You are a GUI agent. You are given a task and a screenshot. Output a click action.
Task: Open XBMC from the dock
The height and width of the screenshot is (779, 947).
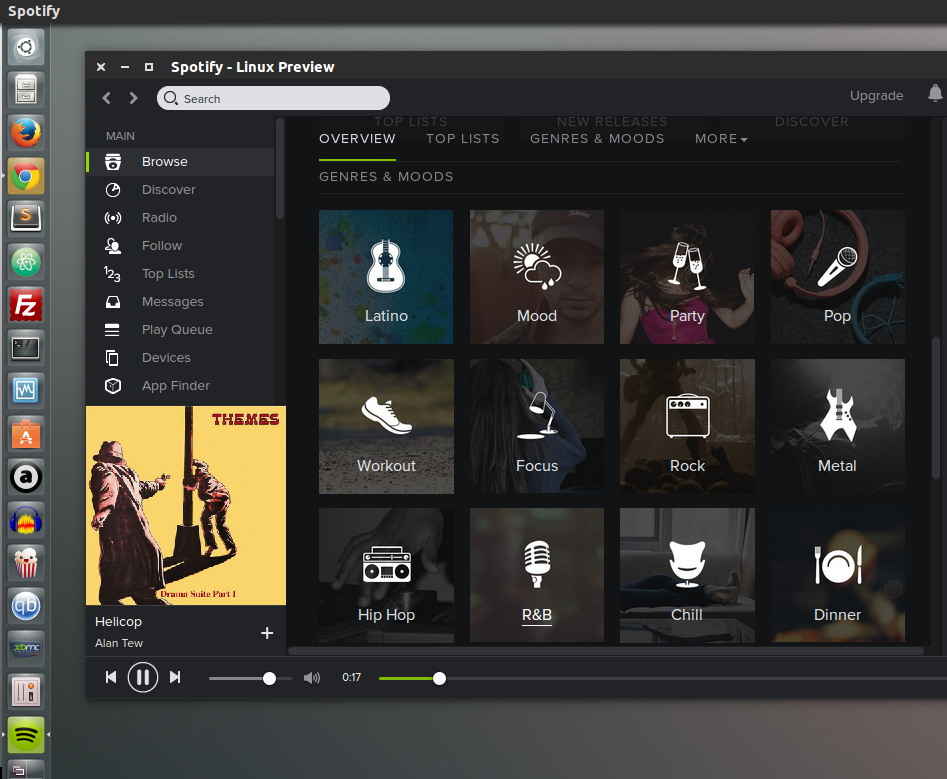[x=26, y=649]
